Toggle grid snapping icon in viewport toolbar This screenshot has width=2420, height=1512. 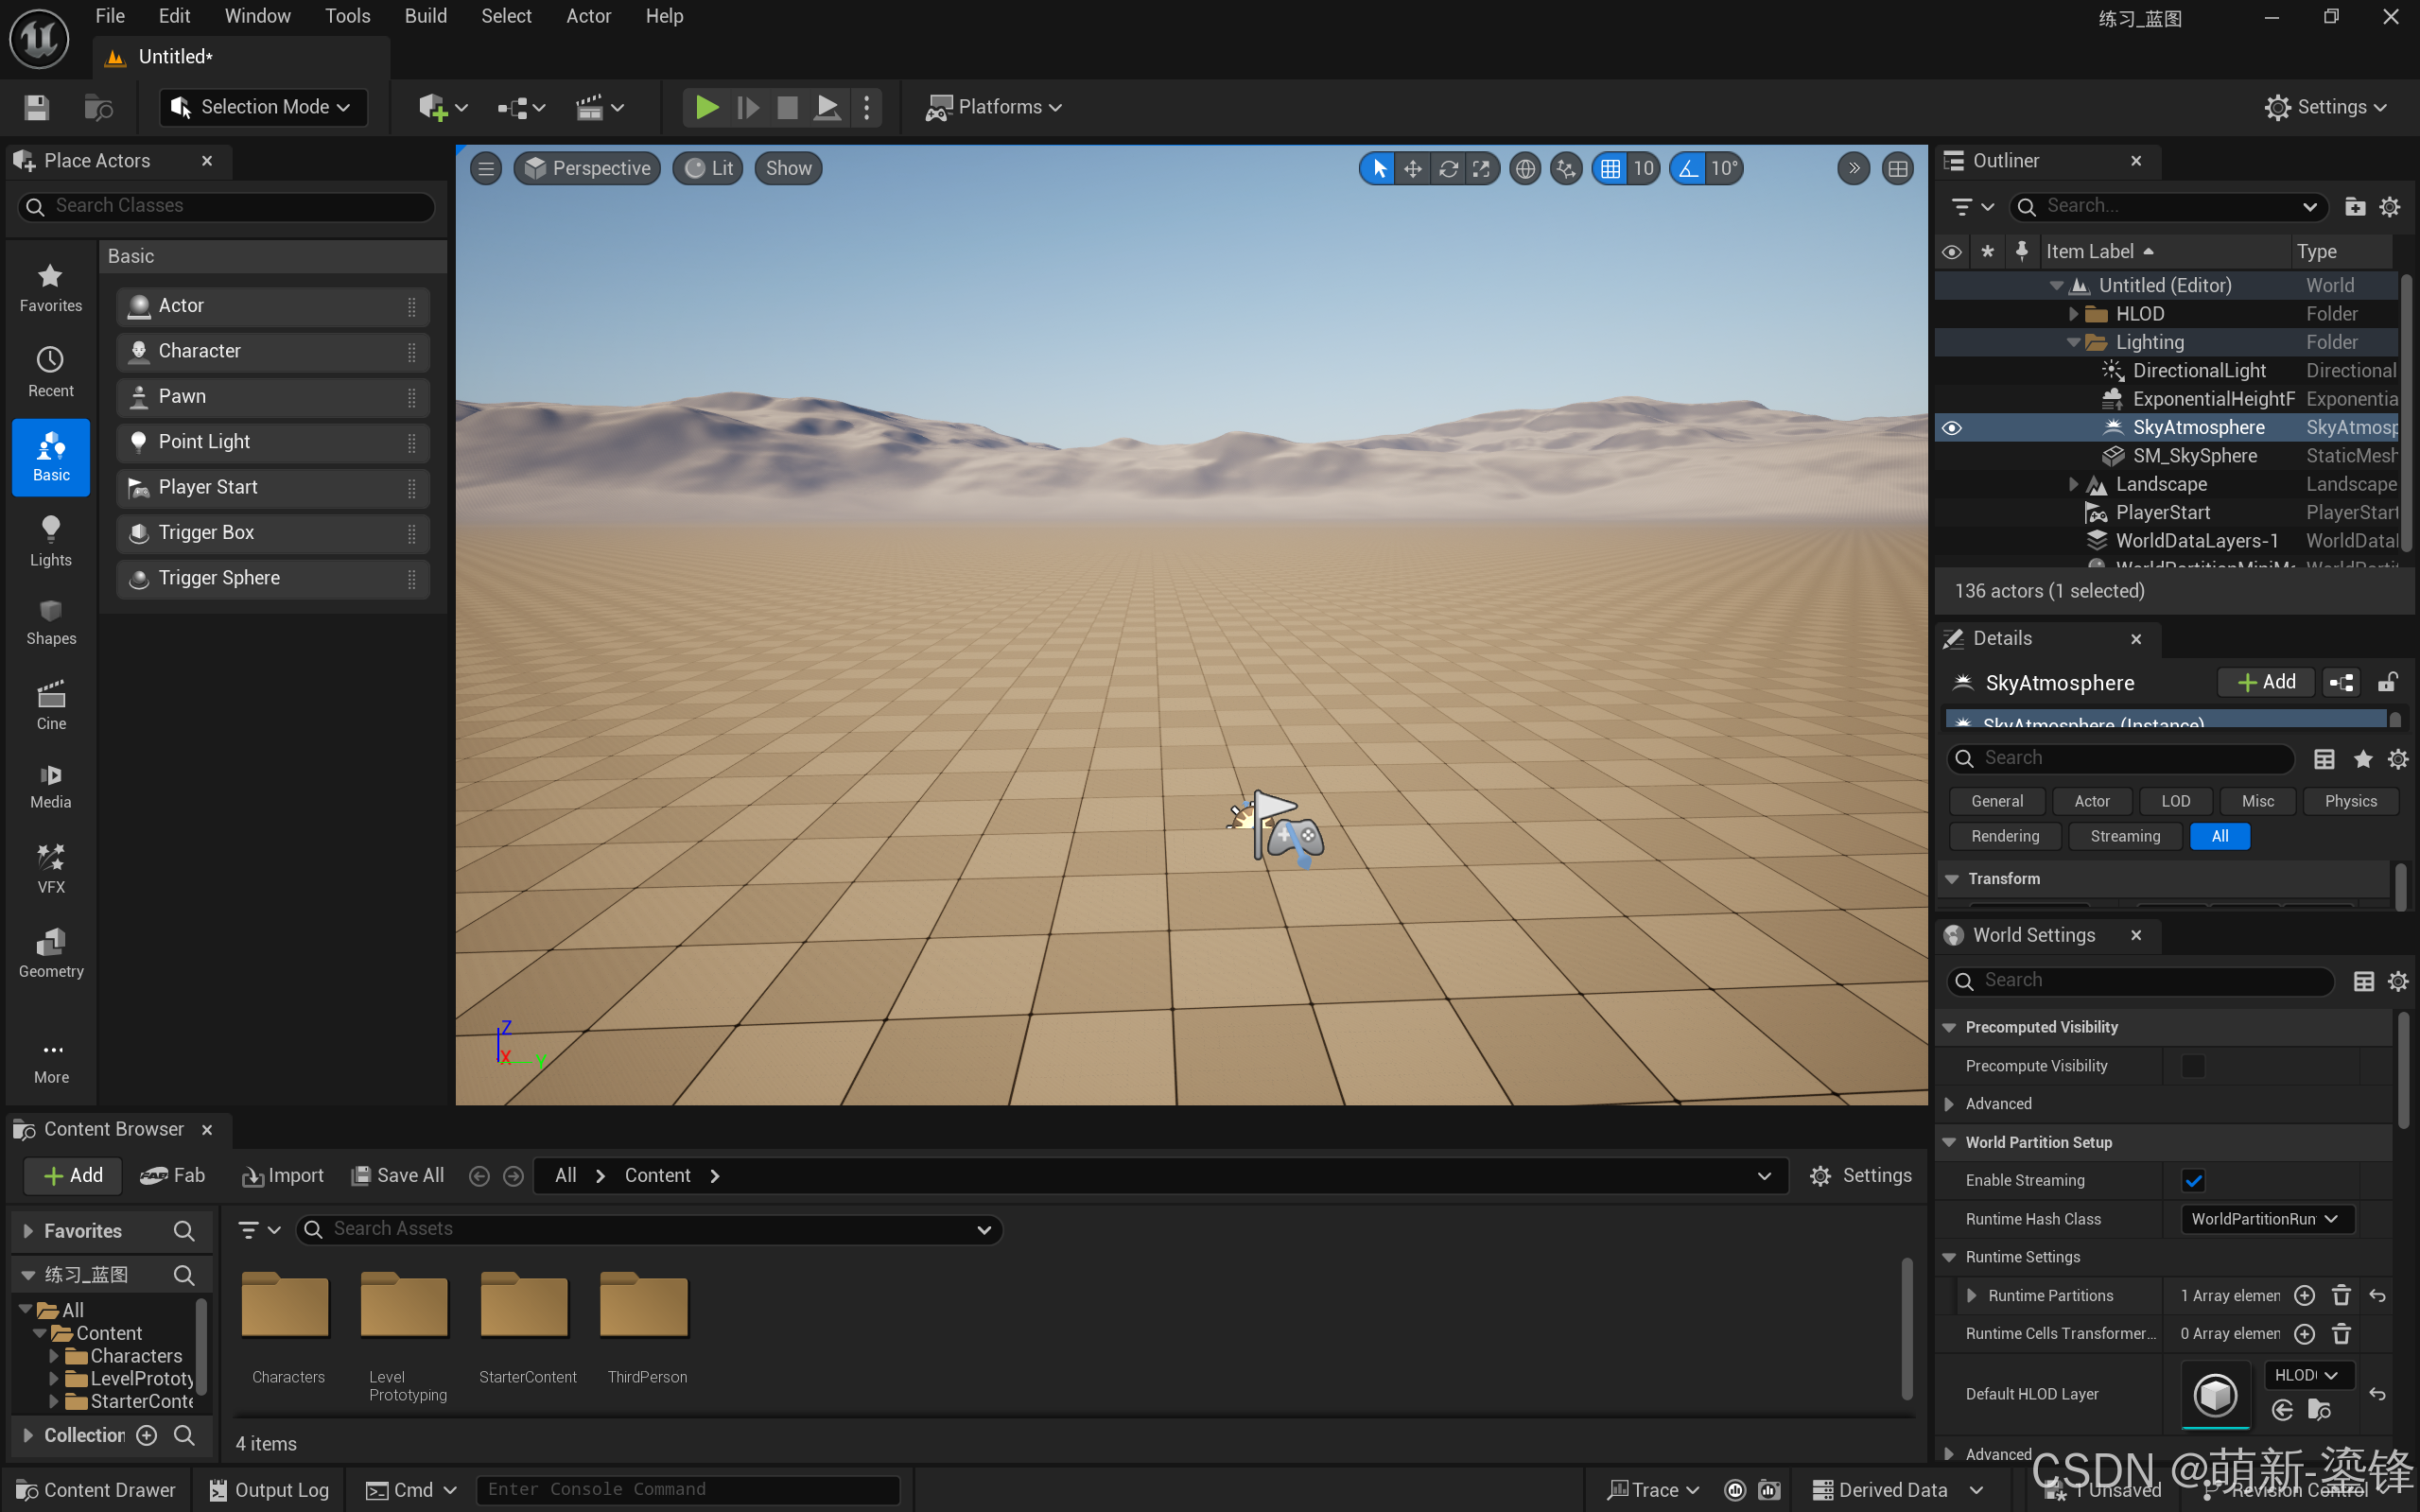pos(1610,168)
